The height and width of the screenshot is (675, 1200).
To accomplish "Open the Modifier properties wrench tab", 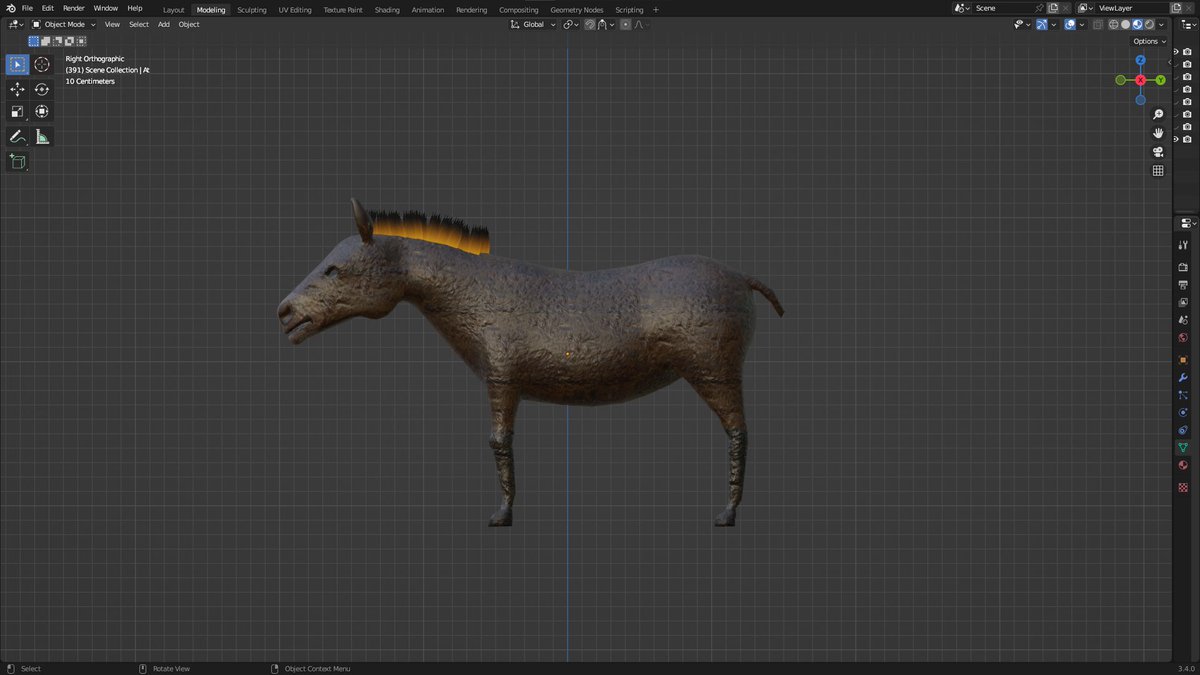I will [1184, 377].
